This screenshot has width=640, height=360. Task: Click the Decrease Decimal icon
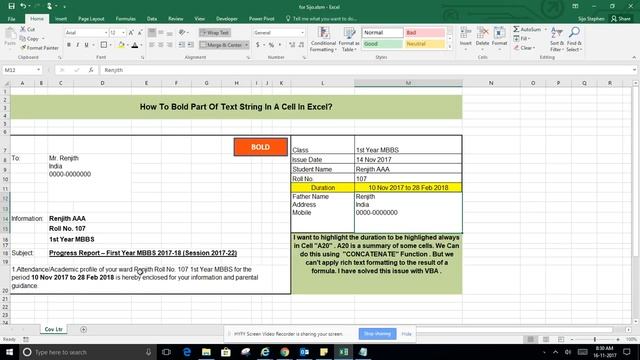301,45
